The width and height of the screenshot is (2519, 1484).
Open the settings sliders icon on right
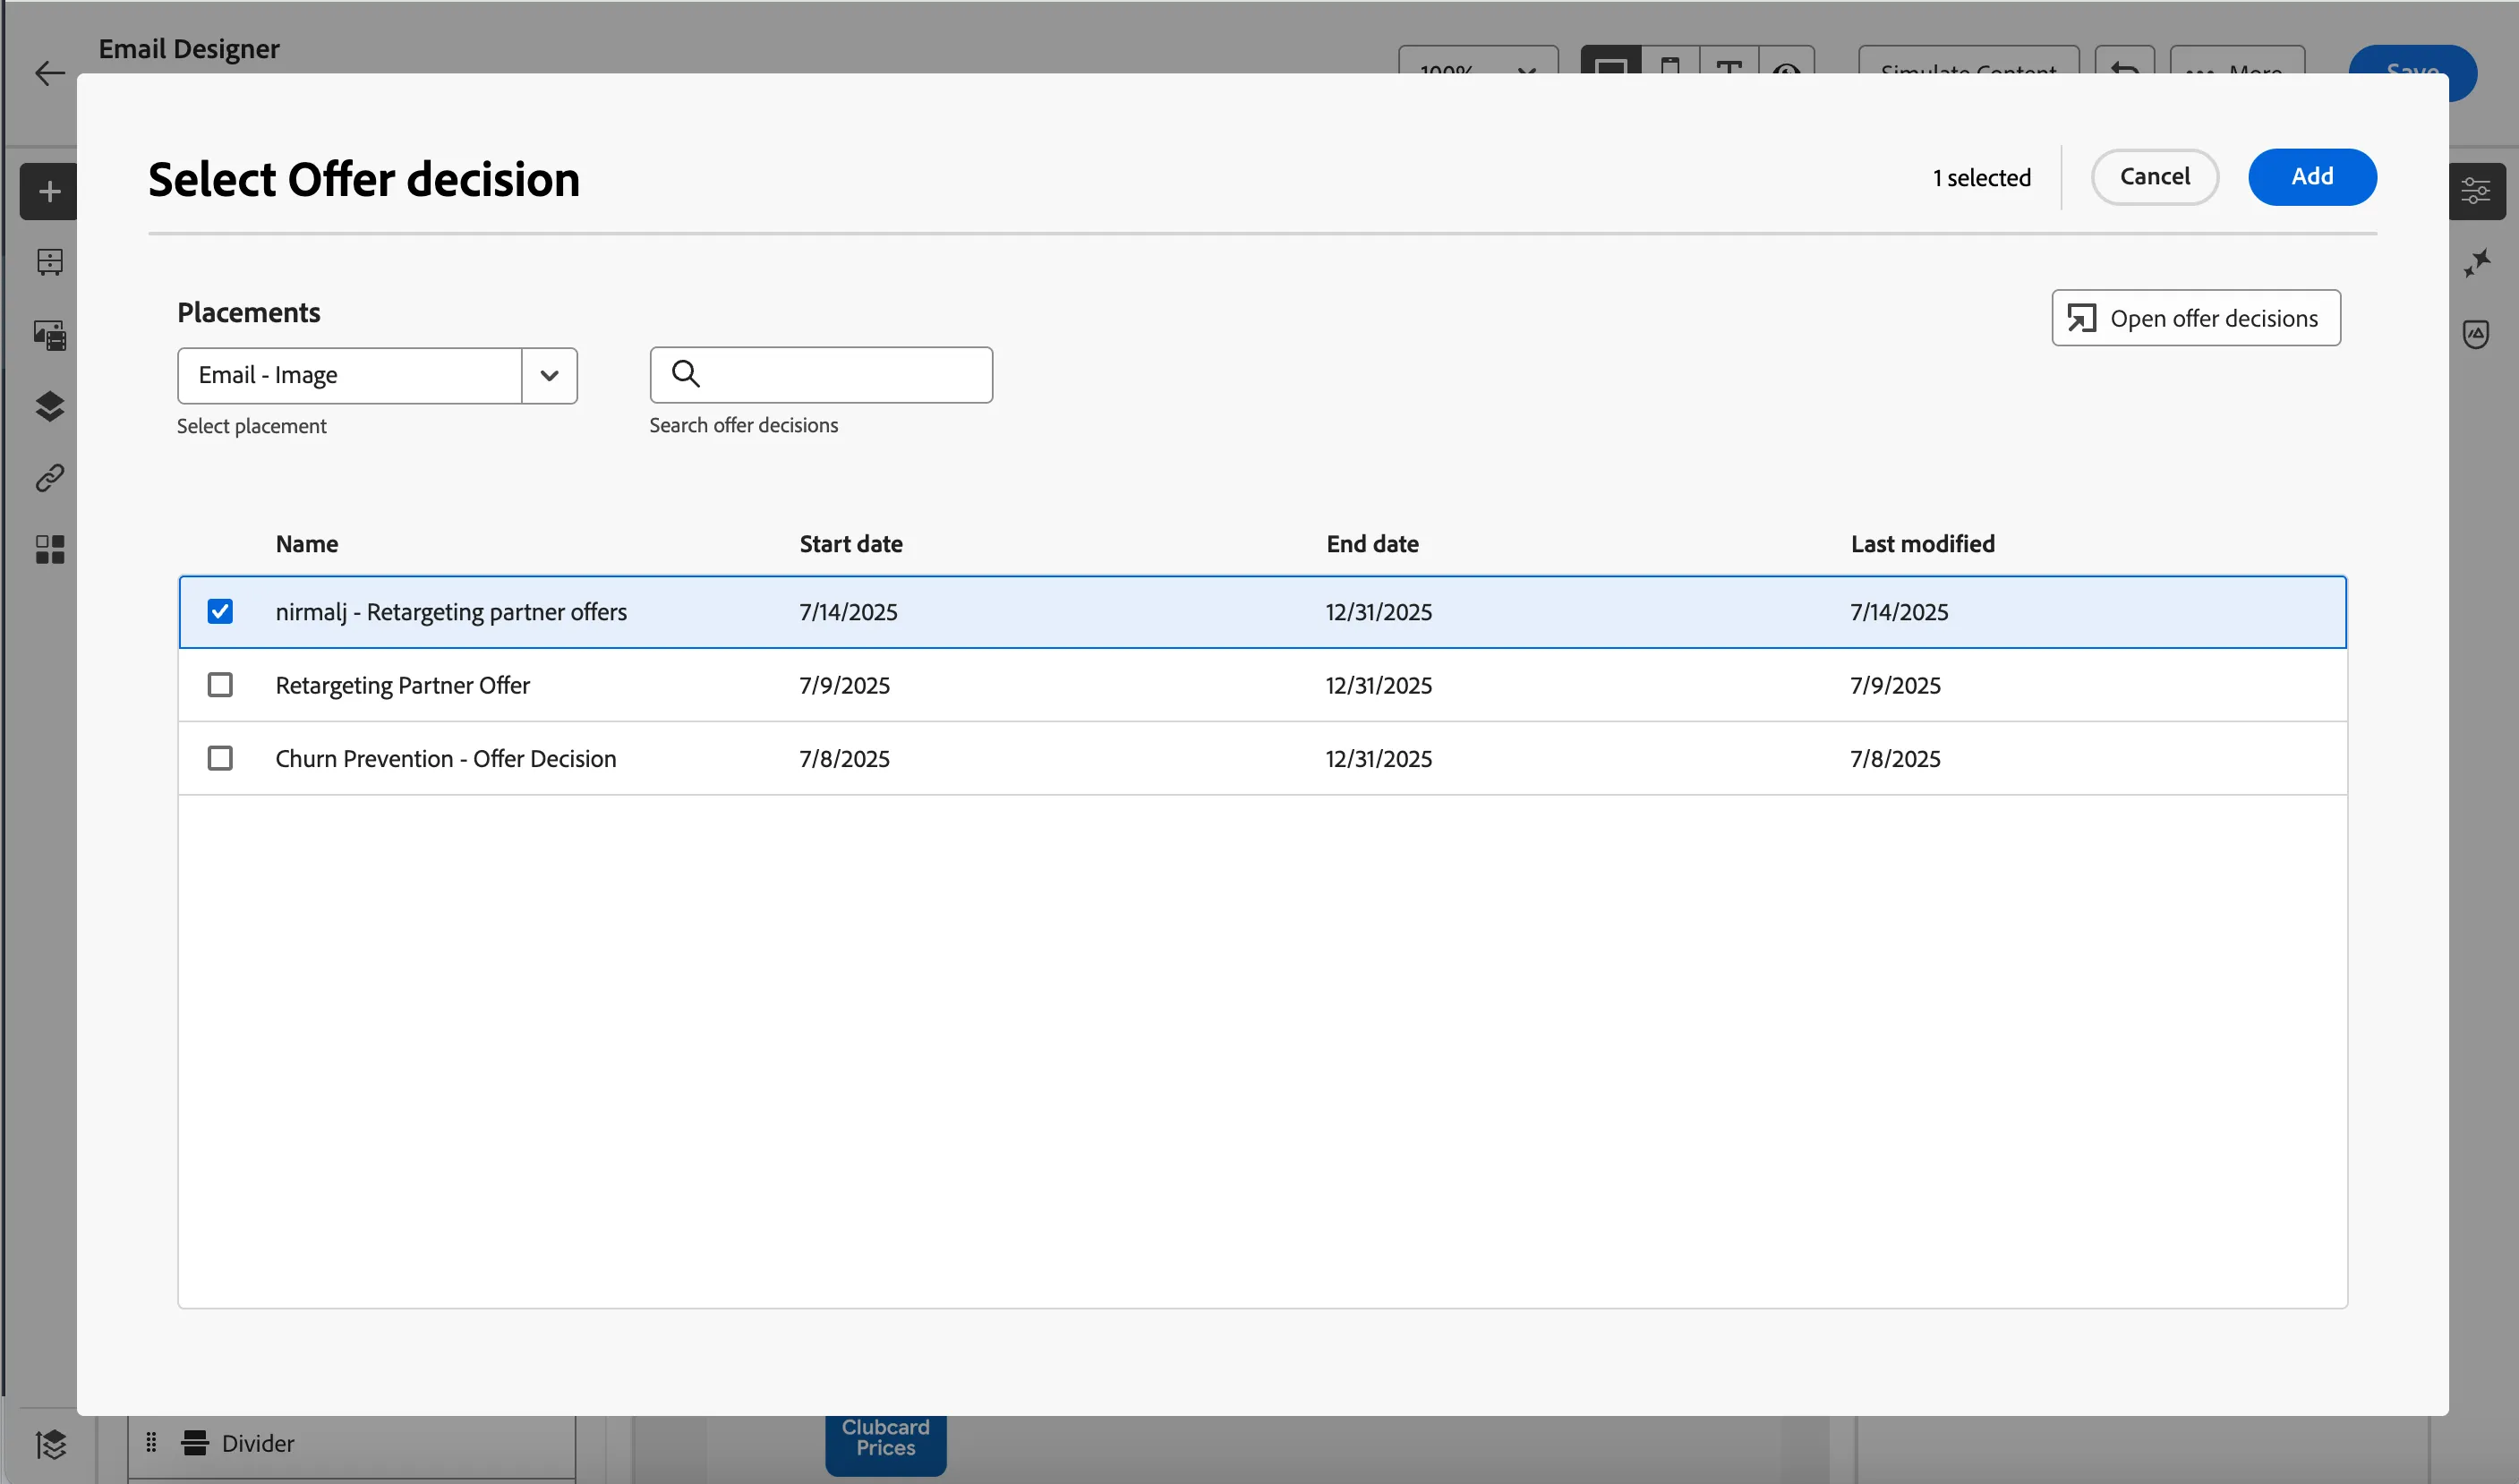click(x=2475, y=190)
